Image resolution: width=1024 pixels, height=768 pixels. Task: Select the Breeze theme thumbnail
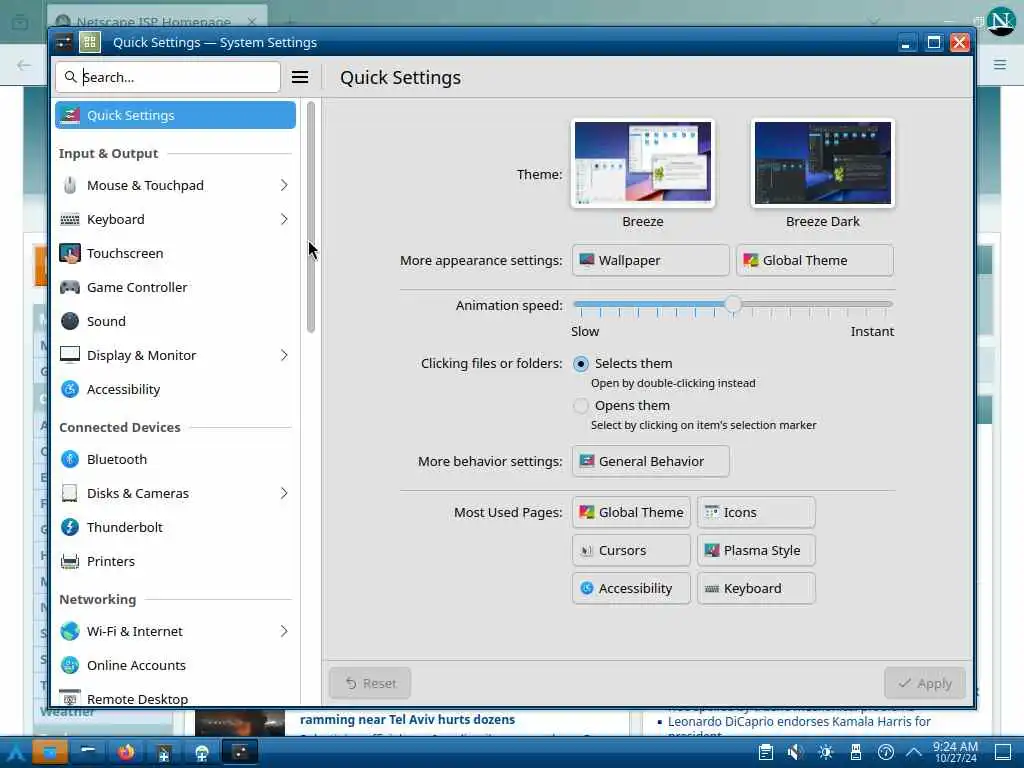pos(643,163)
